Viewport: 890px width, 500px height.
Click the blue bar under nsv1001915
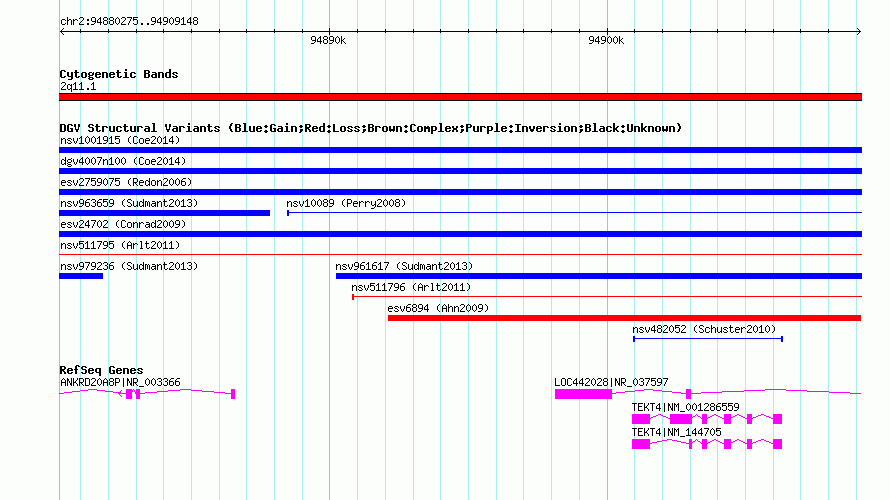tap(460, 150)
